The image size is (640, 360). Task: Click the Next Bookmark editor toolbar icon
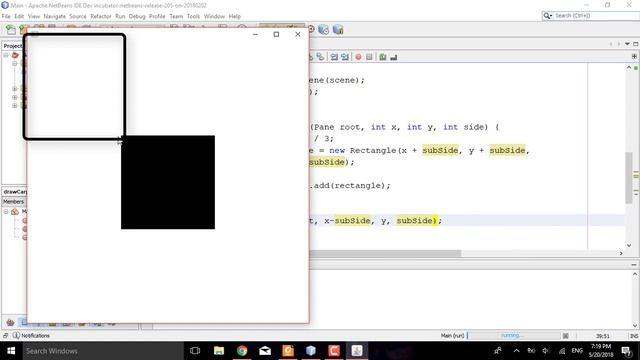320,57
